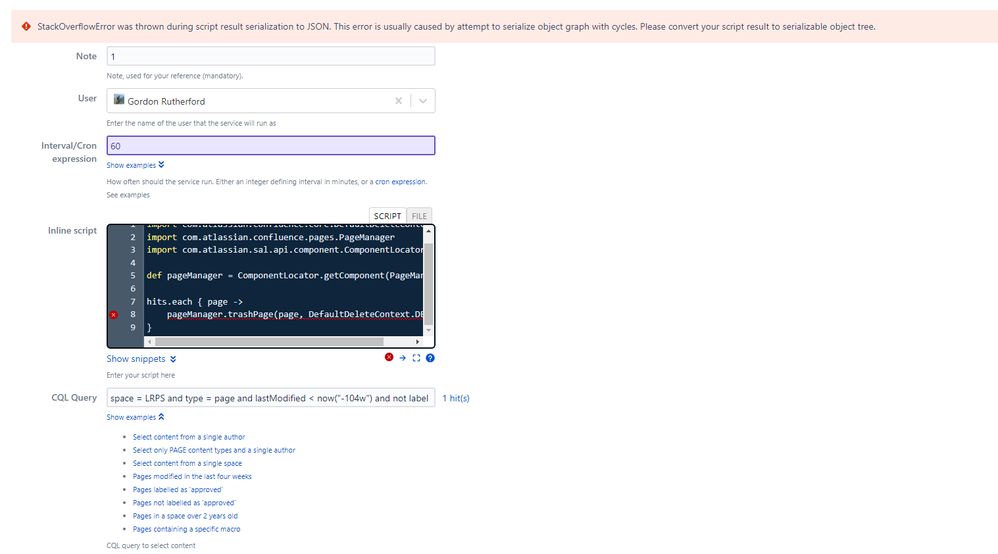Focus the CQL Query input field
Screen dimensions: 998x554
click(x=271, y=398)
